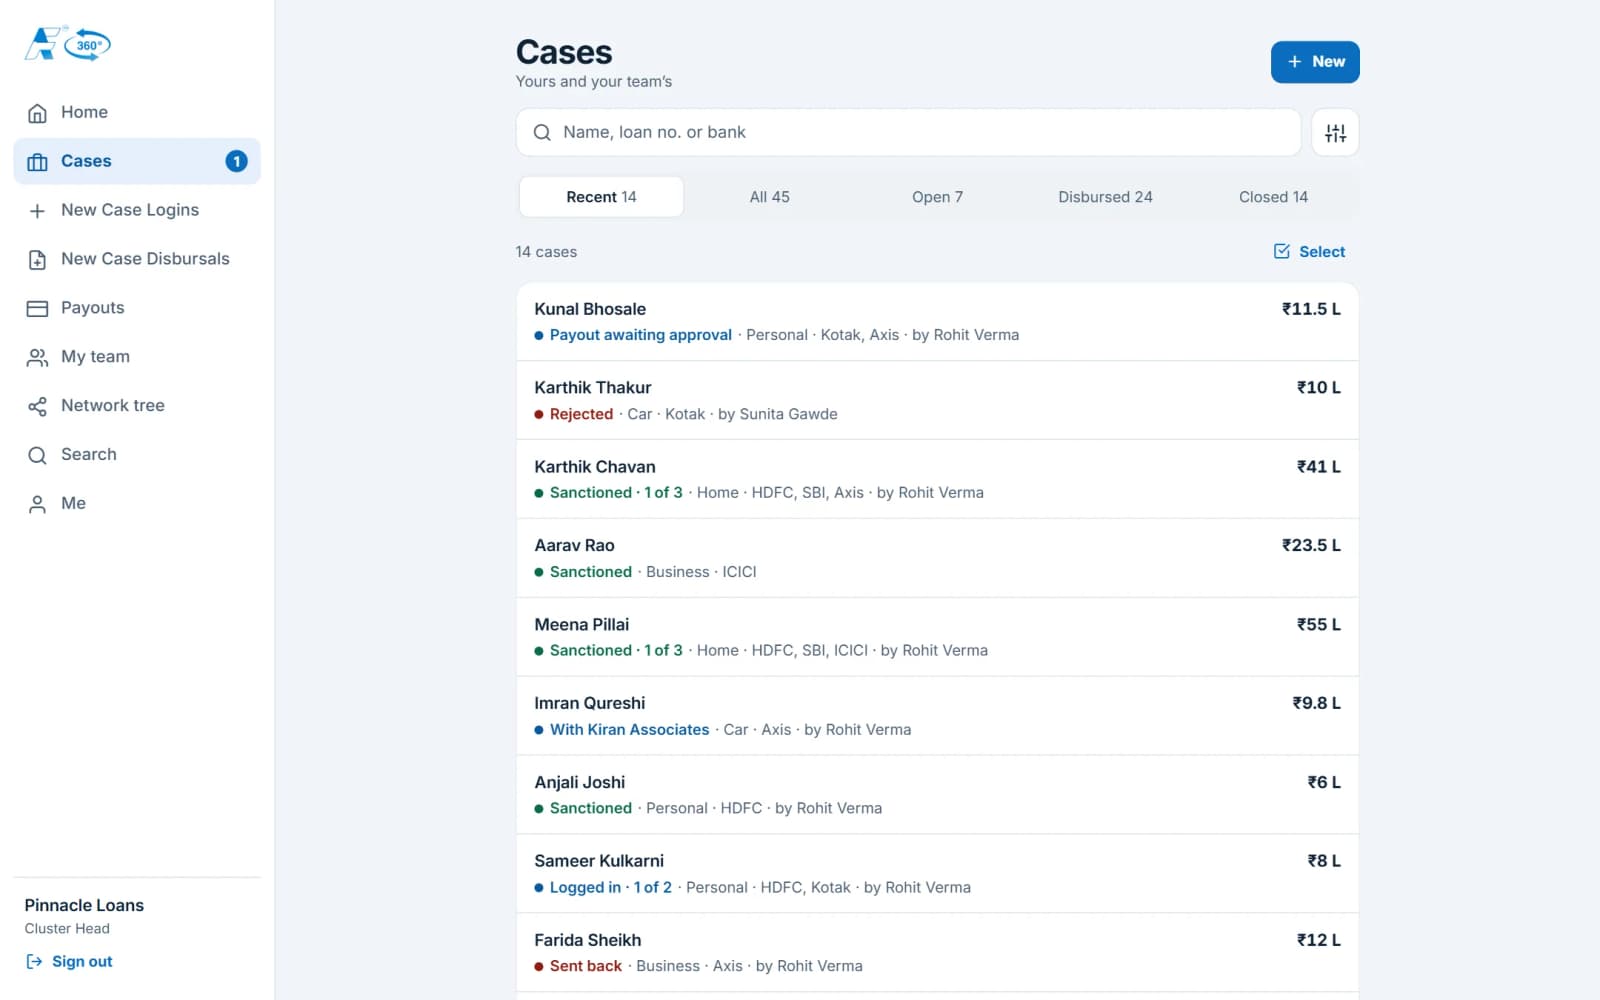This screenshot has height=1000, width=1600.
Task: Click the plus icon beside New Case Logins
Action: (37, 211)
